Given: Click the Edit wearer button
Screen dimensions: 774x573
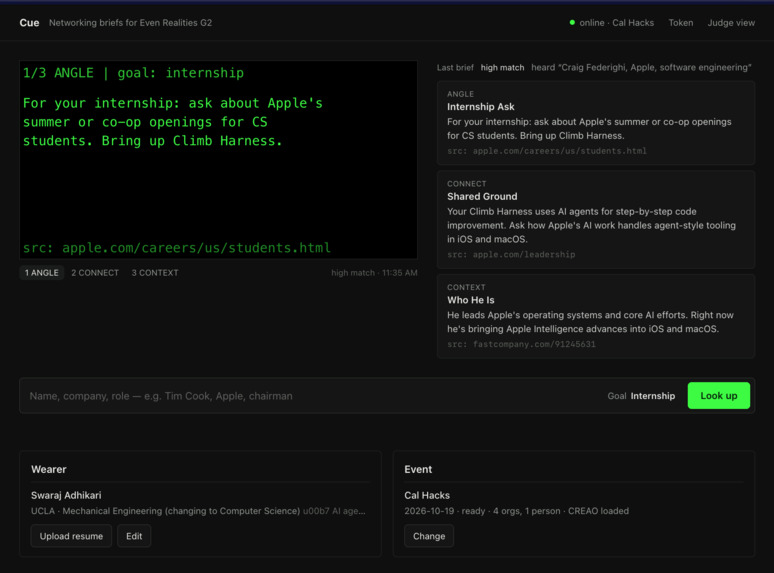Looking at the screenshot, I should pos(134,536).
